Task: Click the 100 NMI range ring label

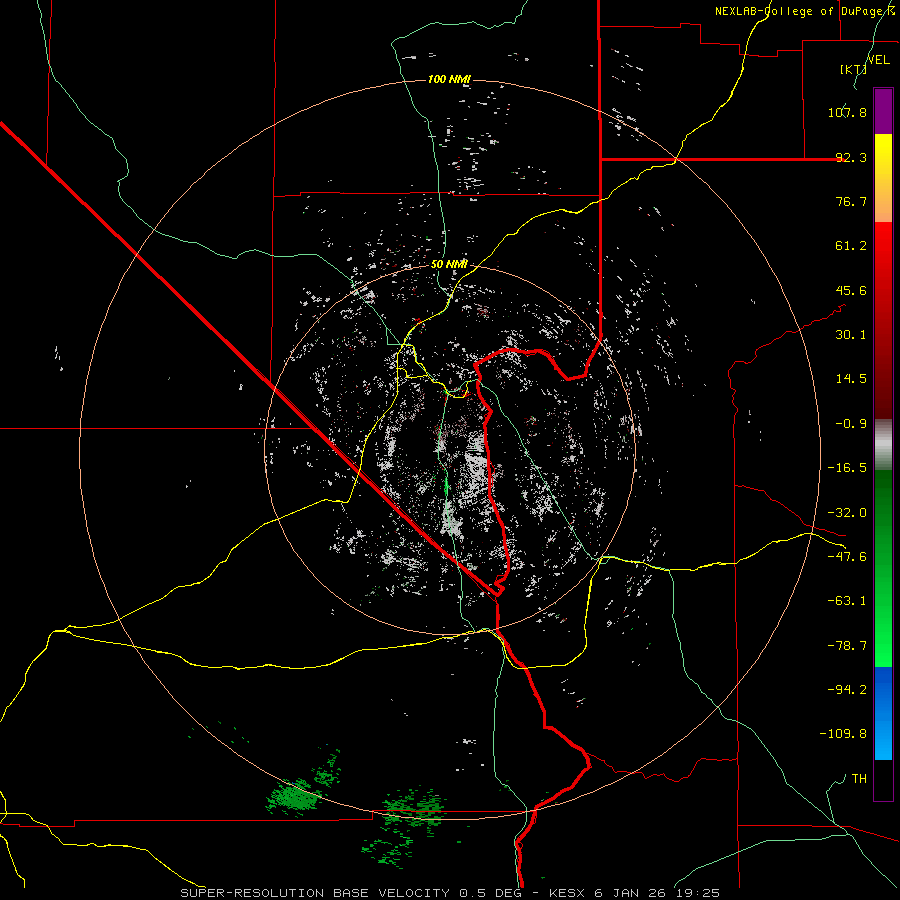Action: coord(449,79)
